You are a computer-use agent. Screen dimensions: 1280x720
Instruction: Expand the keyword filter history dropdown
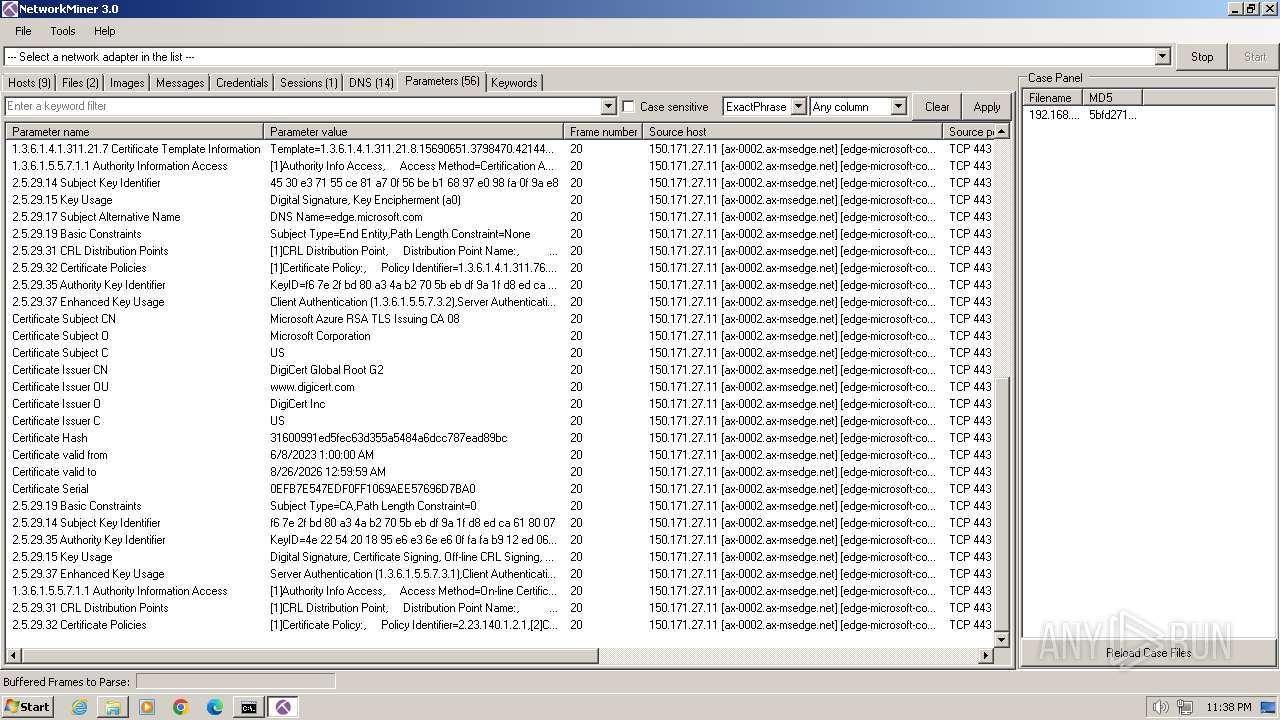pos(608,106)
